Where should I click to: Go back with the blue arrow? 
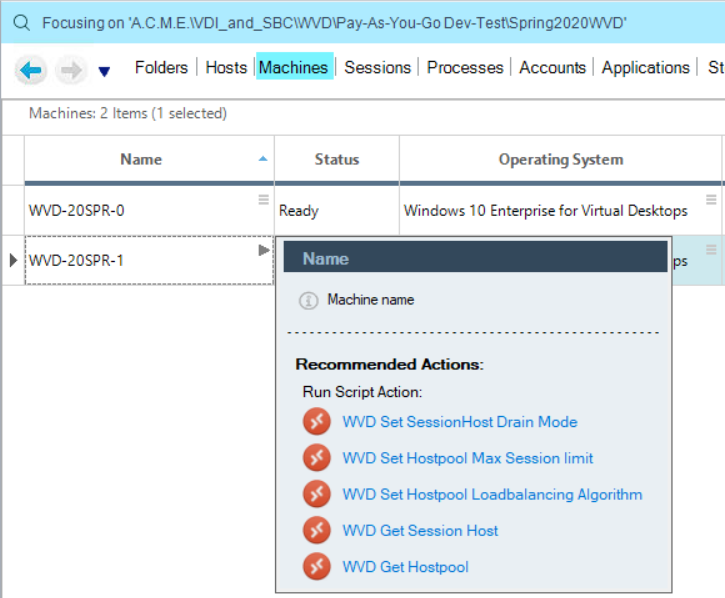[31, 70]
